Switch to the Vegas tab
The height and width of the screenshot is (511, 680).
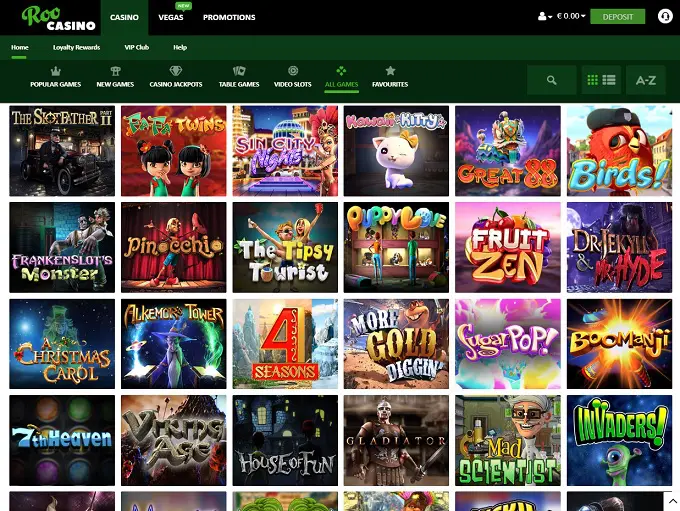pyautogui.click(x=171, y=17)
